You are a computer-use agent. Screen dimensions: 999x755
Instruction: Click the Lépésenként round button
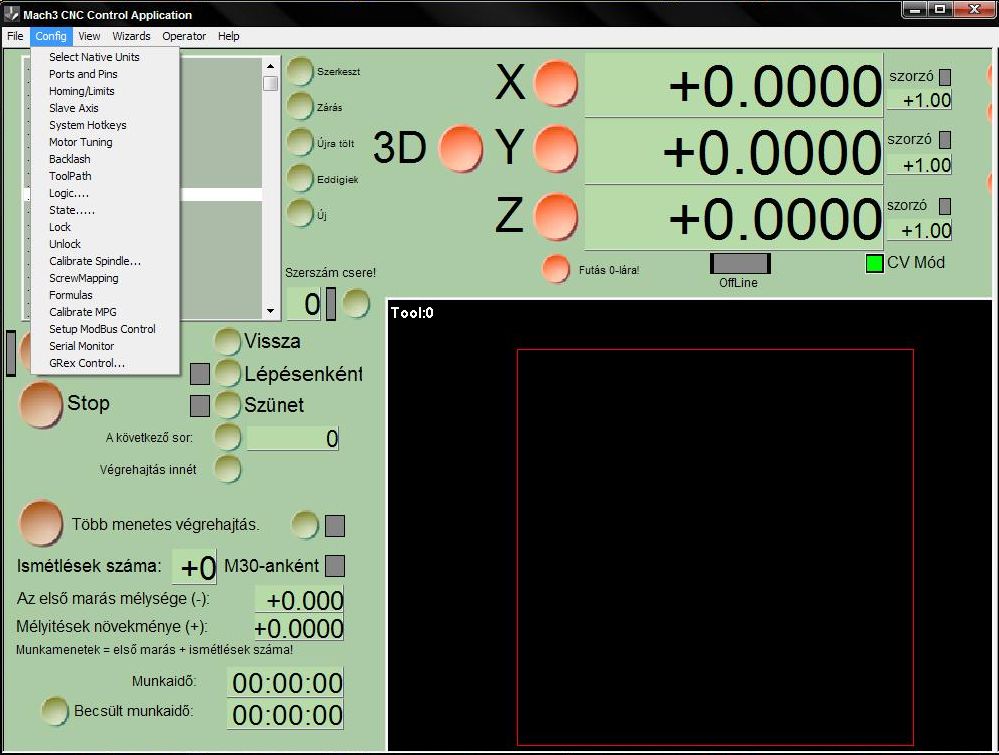point(227,373)
